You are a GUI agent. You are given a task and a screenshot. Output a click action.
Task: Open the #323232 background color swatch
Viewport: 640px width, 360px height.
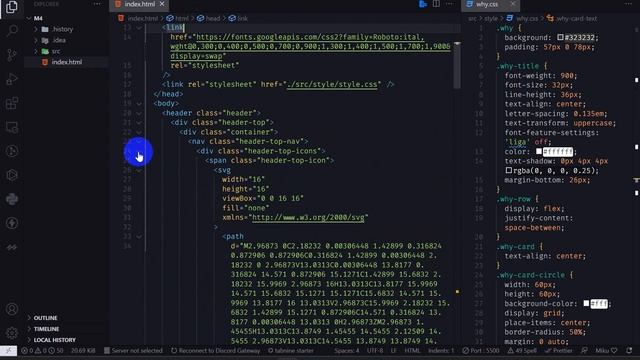(560, 37)
